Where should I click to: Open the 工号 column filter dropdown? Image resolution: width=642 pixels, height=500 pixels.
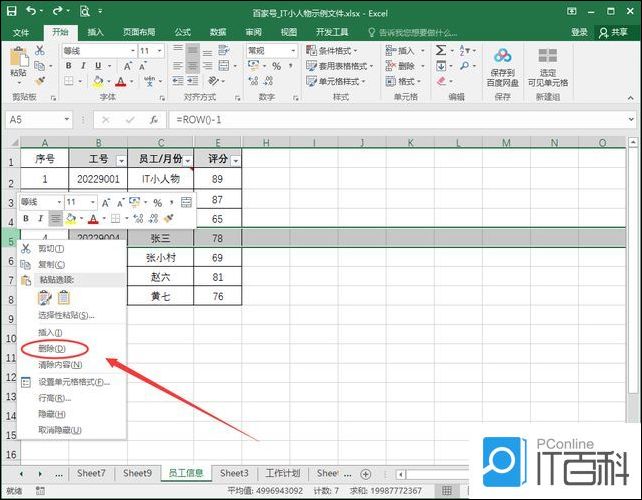[x=121, y=160]
